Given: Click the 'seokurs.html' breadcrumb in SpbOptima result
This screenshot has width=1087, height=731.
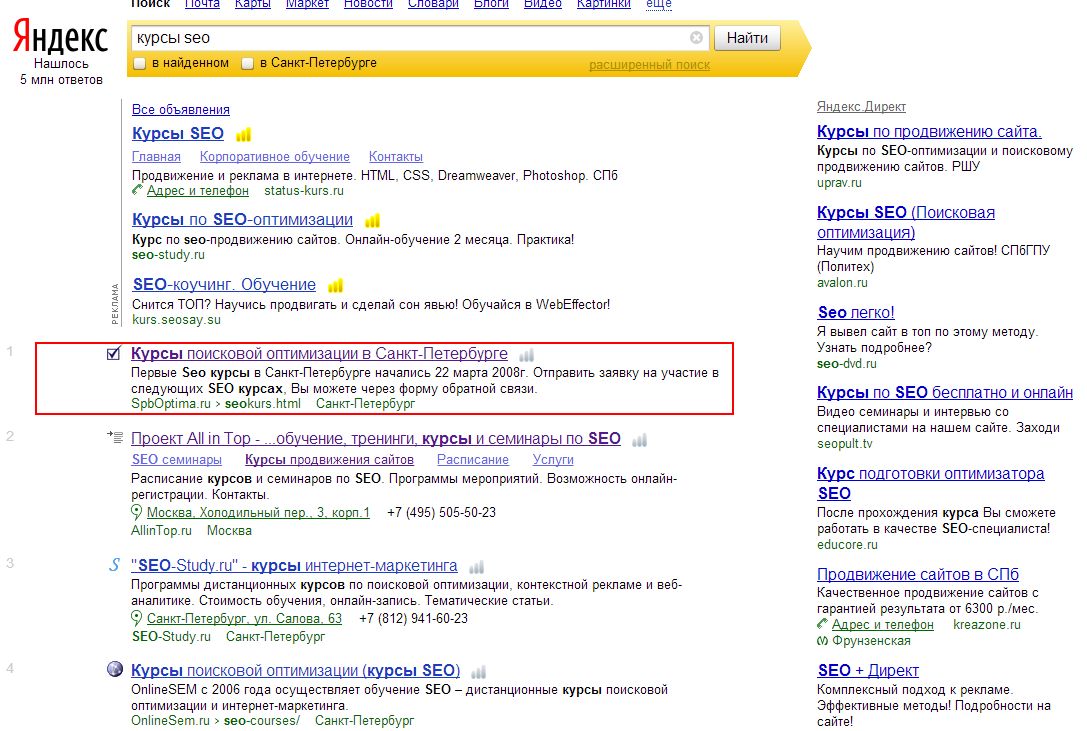Looking at the screenshot, I should [x=263, y=404].
